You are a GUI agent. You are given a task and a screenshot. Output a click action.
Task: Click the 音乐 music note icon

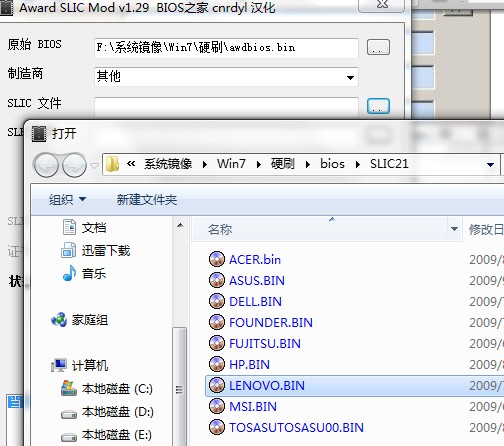(x=69, y=273)
